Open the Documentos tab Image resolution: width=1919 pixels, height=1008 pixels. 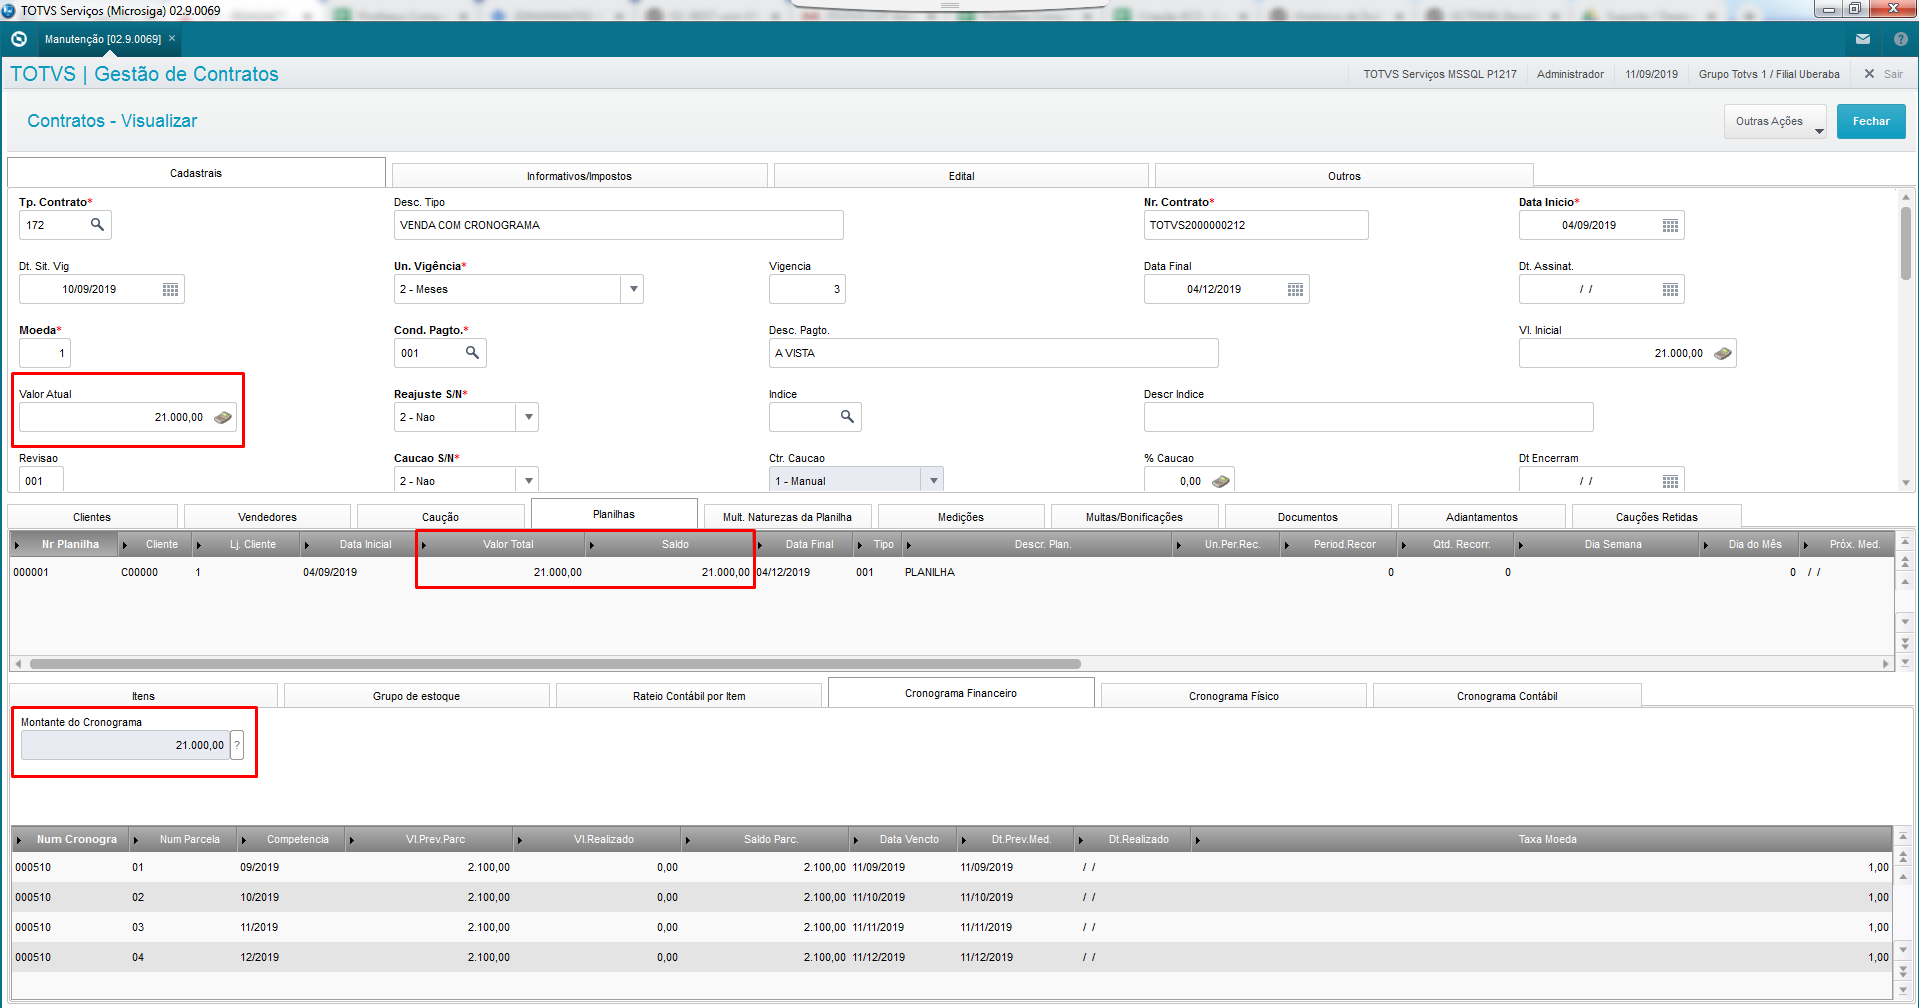click(1307, 517)
